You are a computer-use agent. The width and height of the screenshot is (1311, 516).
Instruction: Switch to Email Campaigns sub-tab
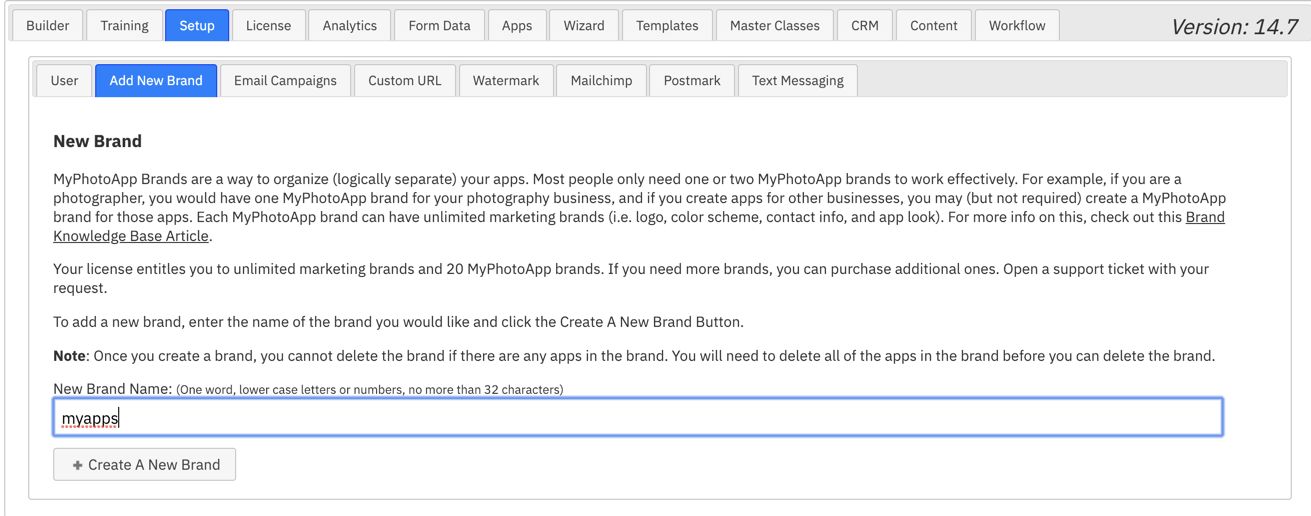pyautogui.click(x=285, y=80)
